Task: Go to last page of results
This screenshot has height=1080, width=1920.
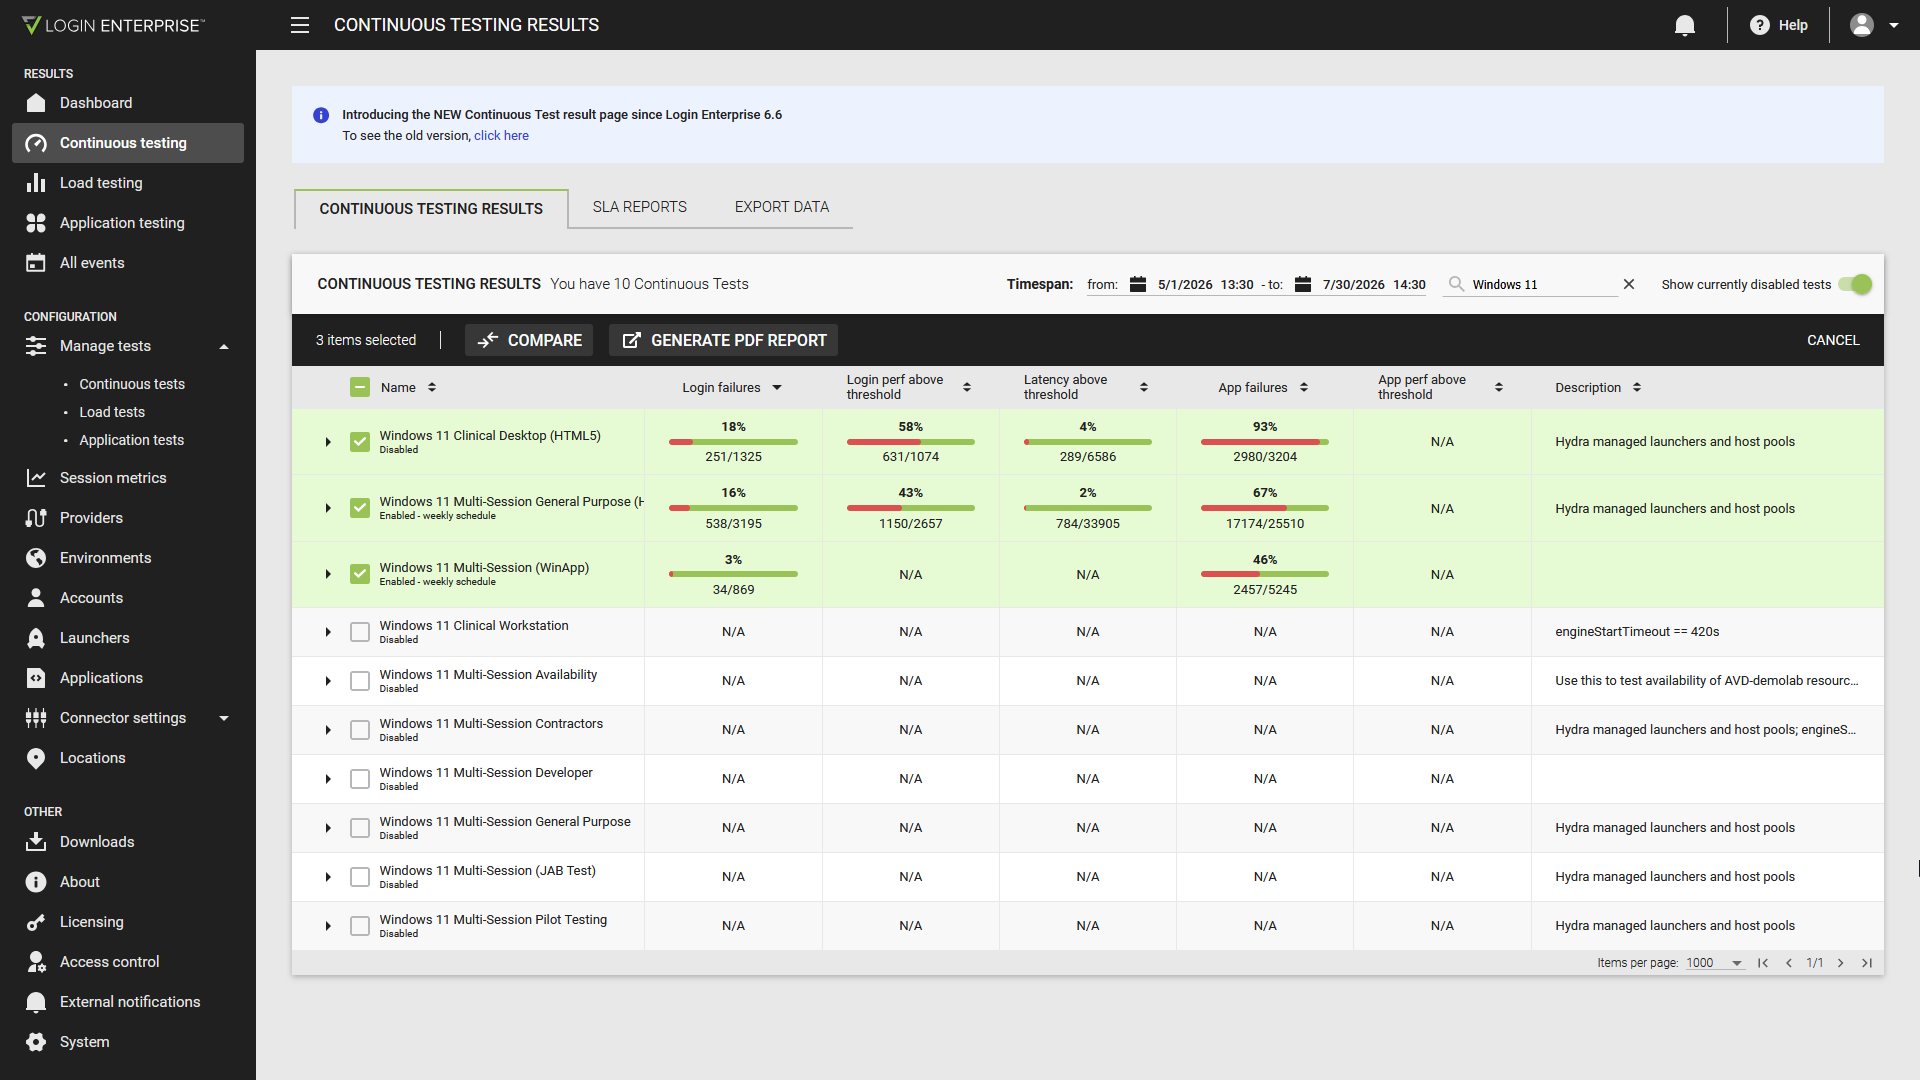Action: point(1866,963)
